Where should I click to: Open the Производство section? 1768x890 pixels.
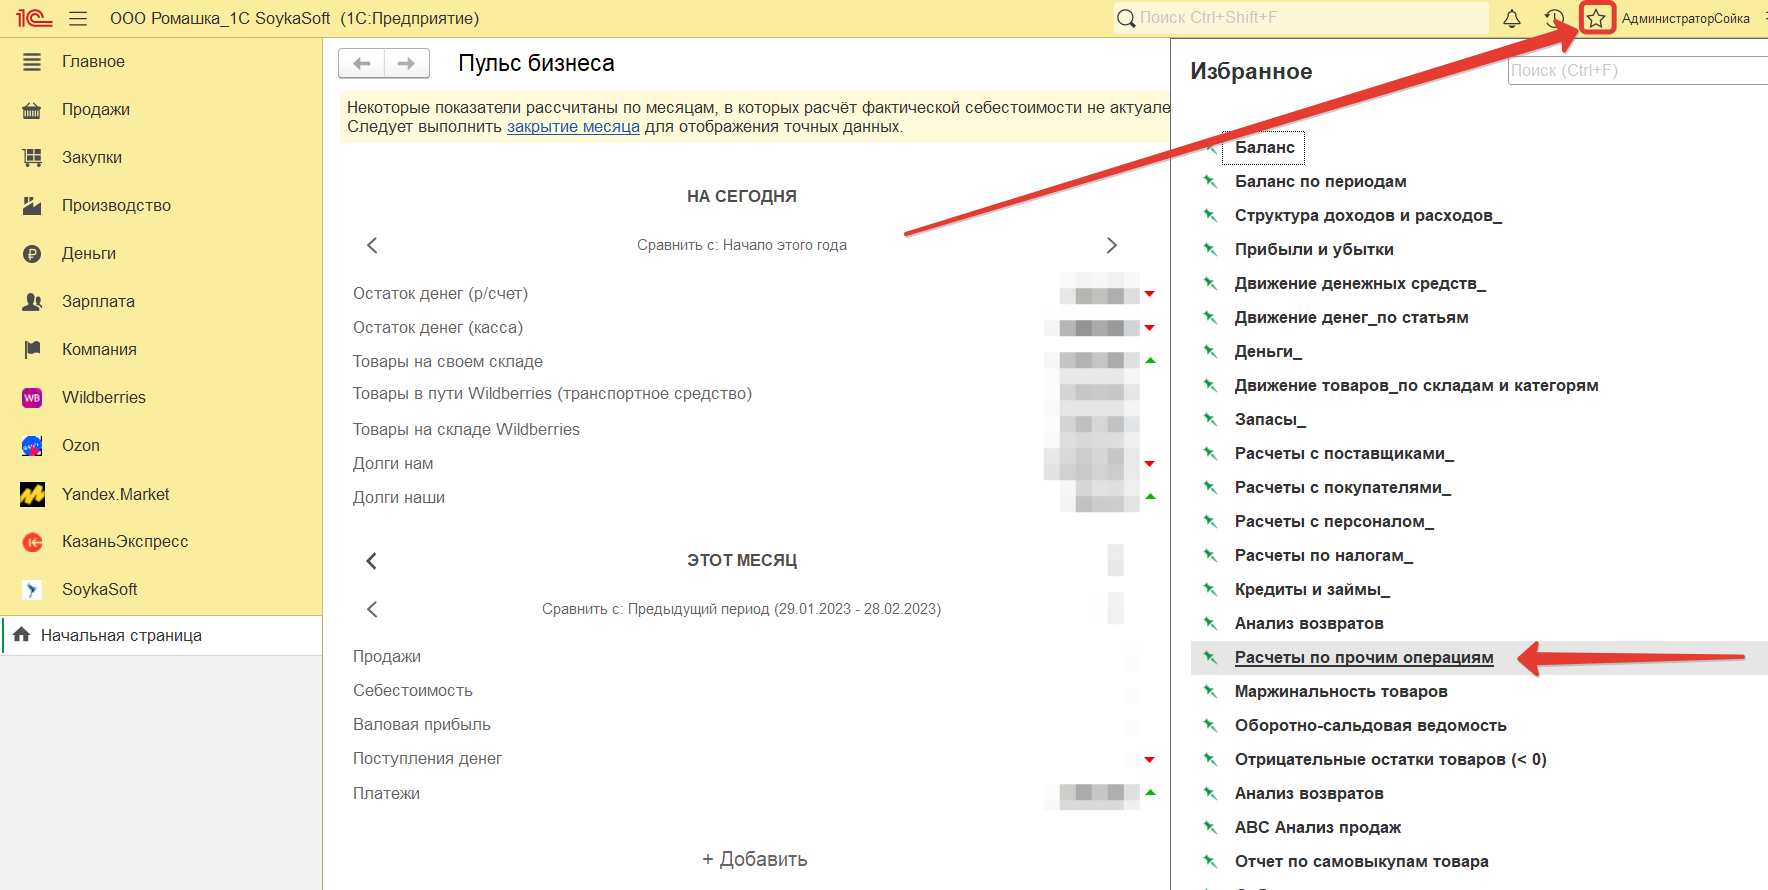pos(116,206)
